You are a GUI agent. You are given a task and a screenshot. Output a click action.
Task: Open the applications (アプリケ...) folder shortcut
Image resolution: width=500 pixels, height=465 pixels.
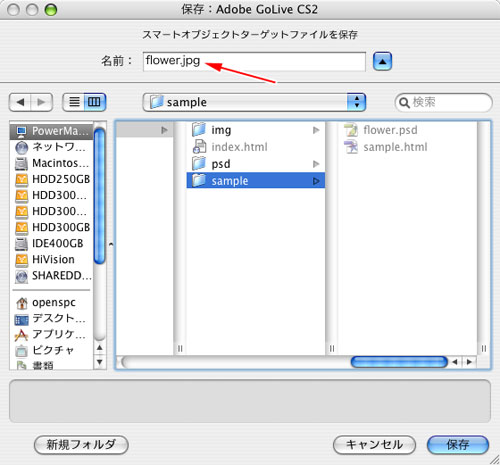point(52,334)
